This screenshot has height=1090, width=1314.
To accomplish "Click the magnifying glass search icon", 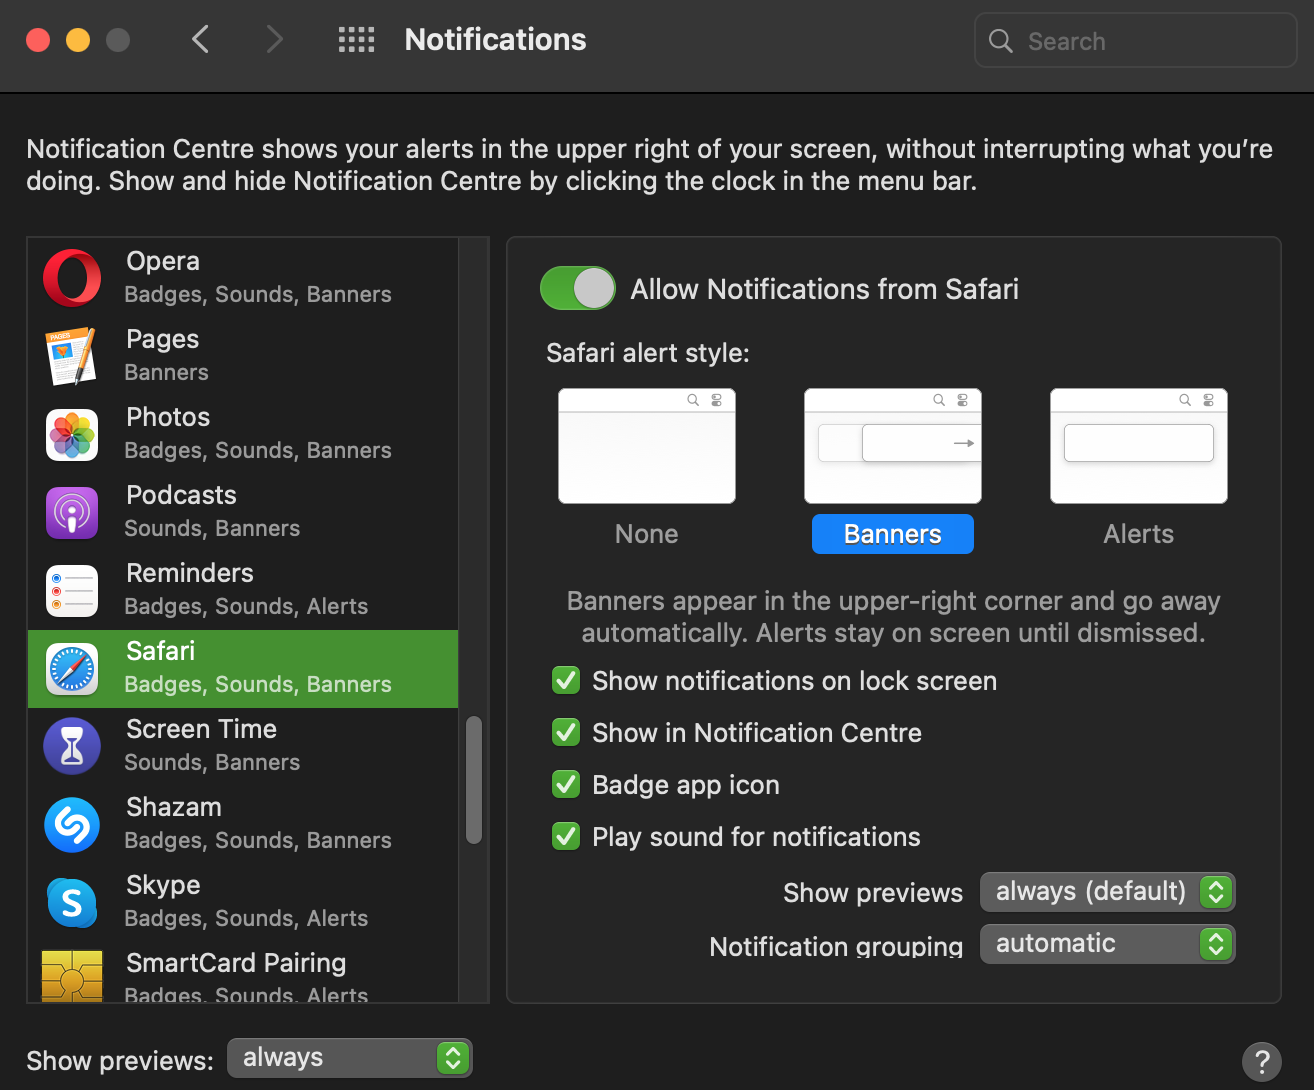I will click(1001, 41).
